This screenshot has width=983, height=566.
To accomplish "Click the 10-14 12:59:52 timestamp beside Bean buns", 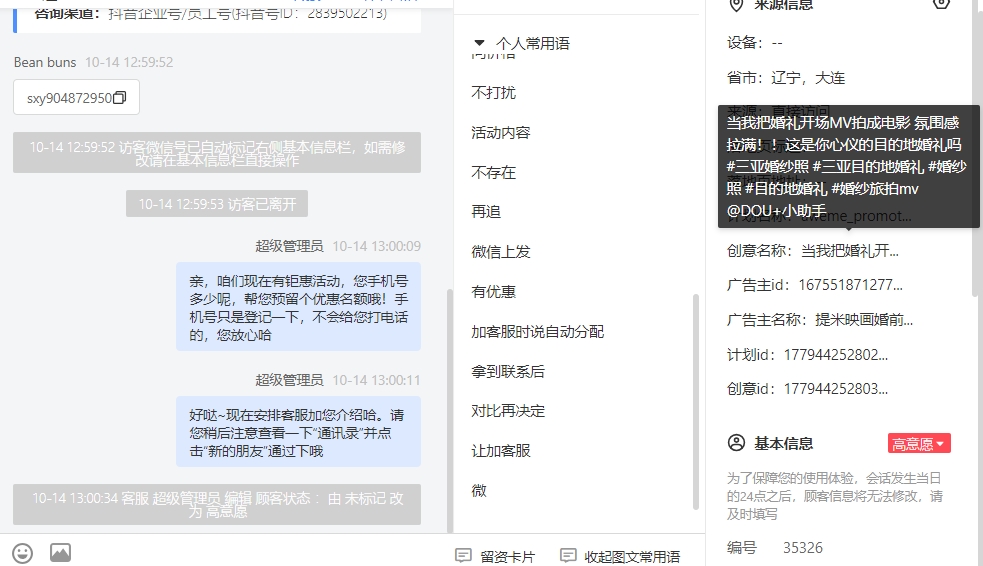I will [129, 62].
